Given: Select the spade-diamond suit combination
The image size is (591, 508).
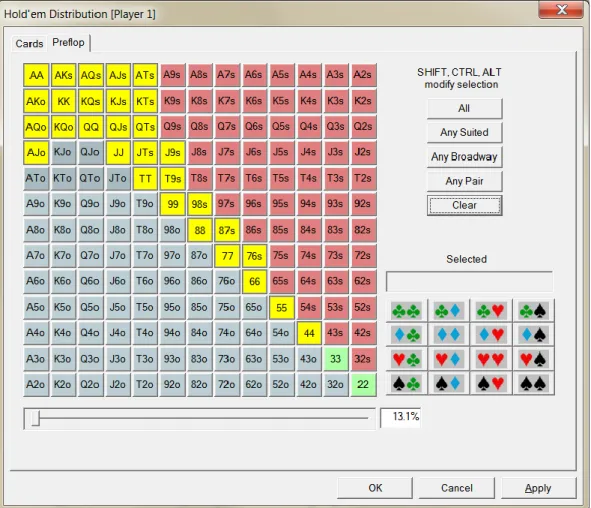Looking at the screenshot, I should (x=448, y=383).
